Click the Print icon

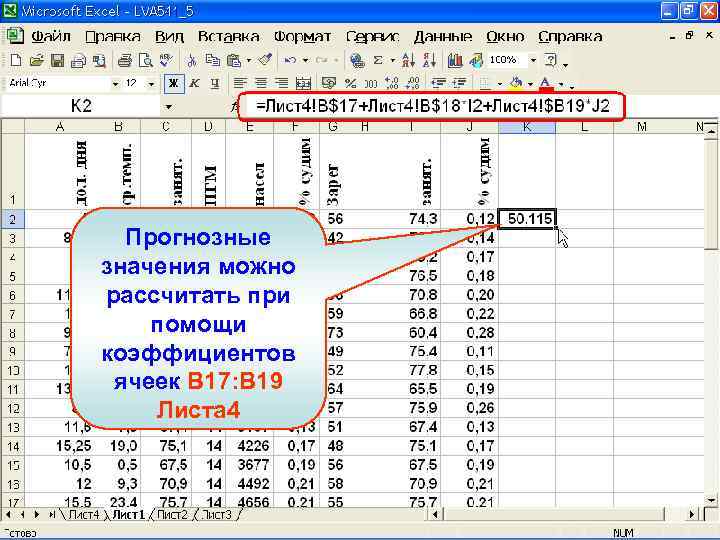(124, 60)
